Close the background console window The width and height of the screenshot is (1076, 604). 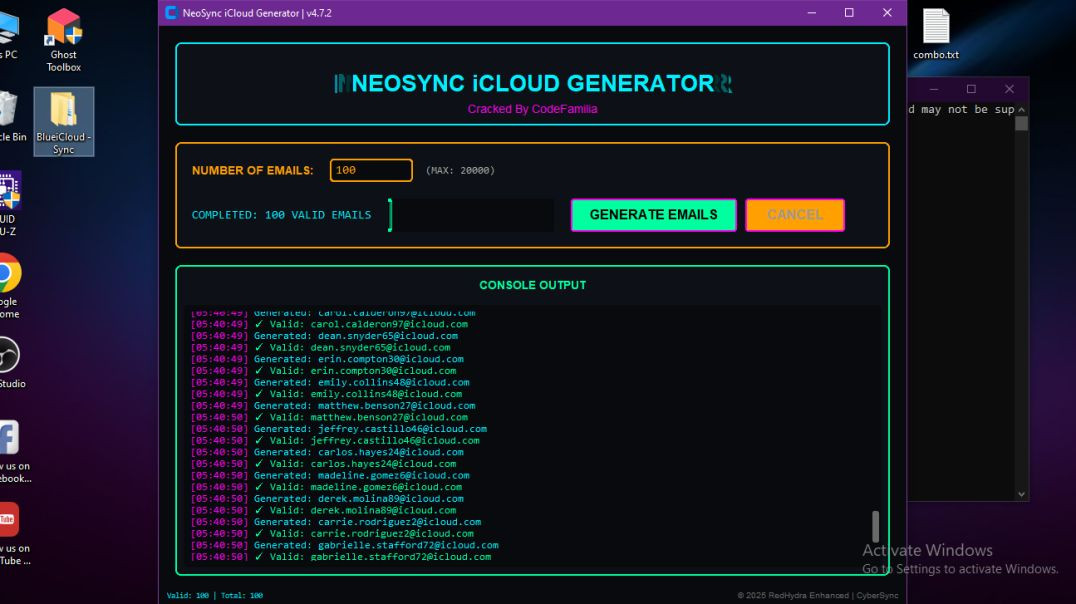tap(1009, 89)
